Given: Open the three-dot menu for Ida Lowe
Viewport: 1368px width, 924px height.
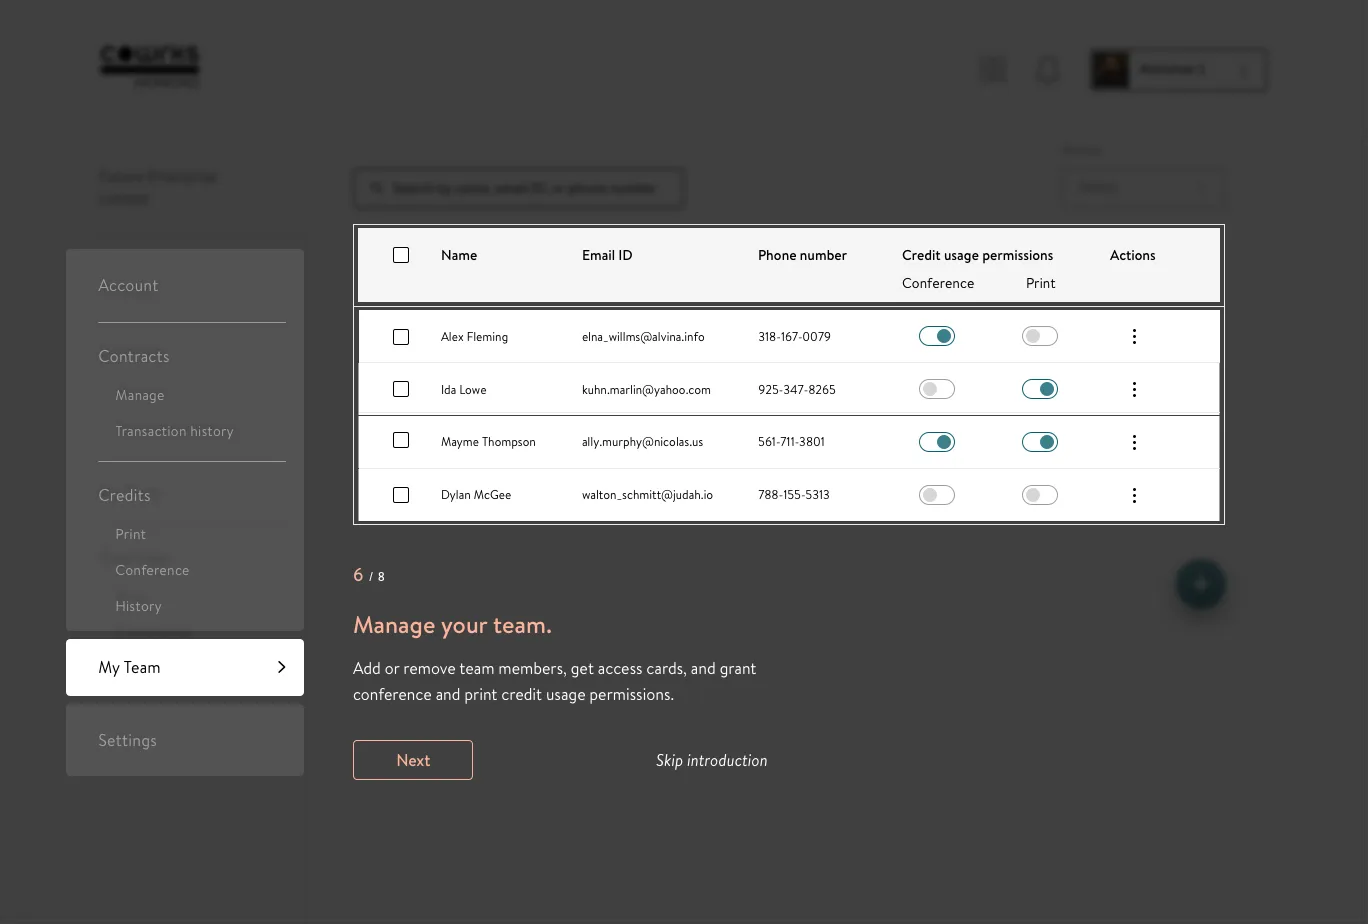Looking at the screenshot, I should tap(1134, 390).
